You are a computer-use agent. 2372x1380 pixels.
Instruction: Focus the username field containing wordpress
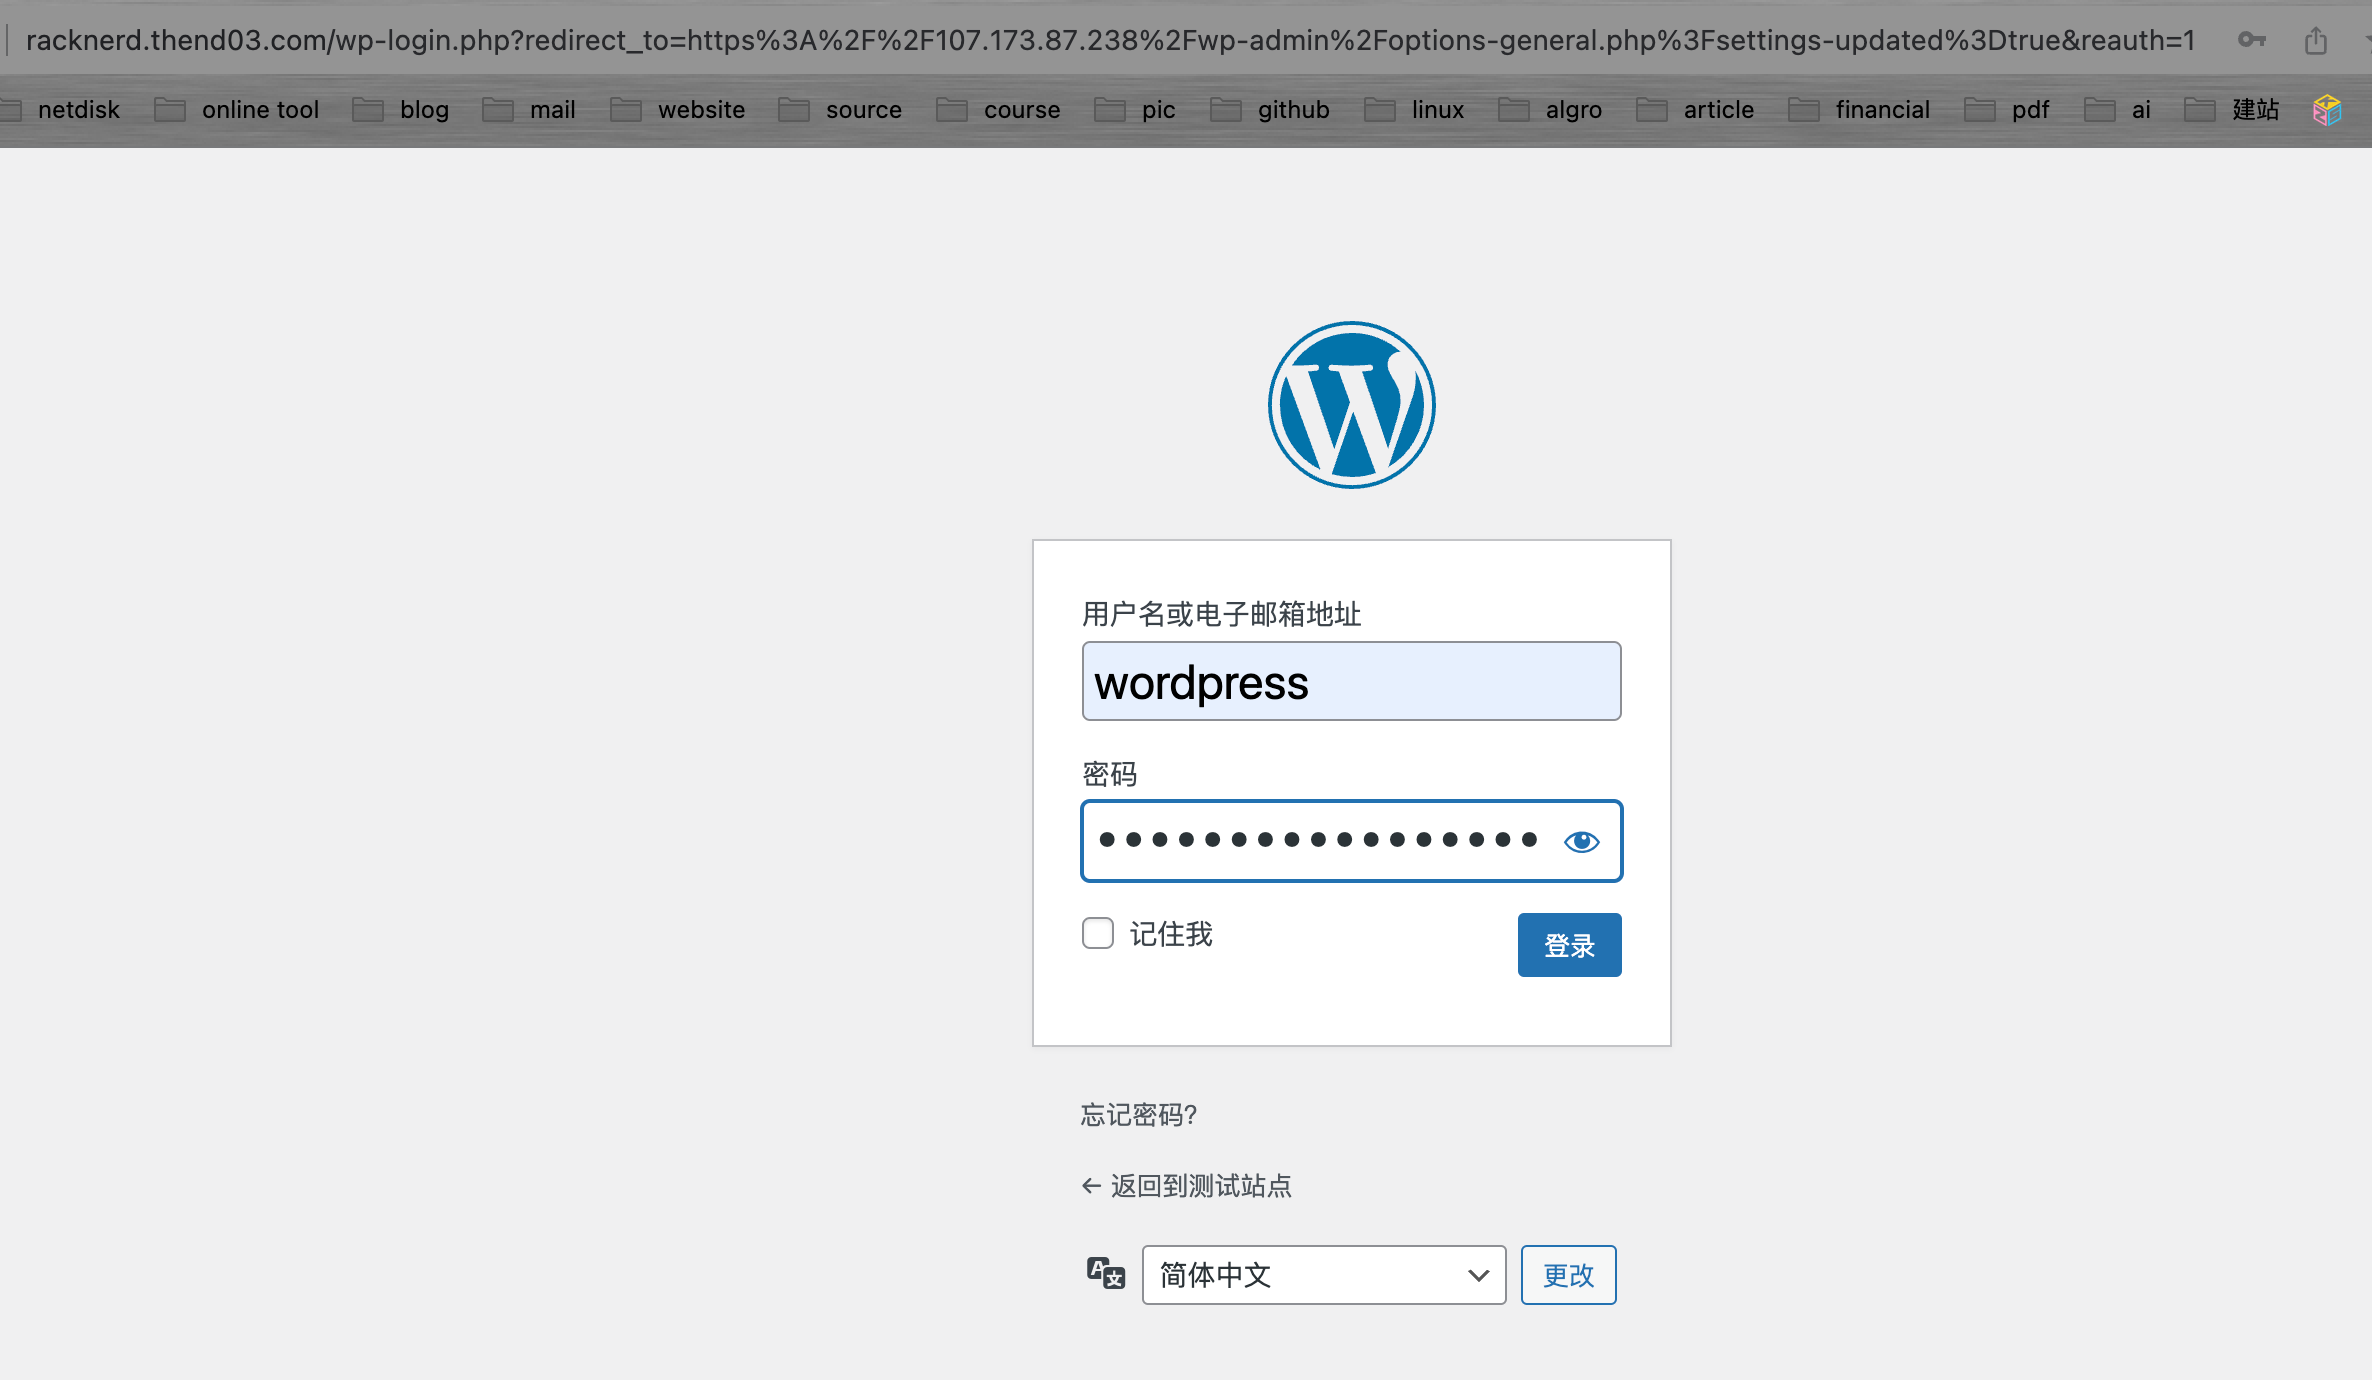tap(1352, 681)
